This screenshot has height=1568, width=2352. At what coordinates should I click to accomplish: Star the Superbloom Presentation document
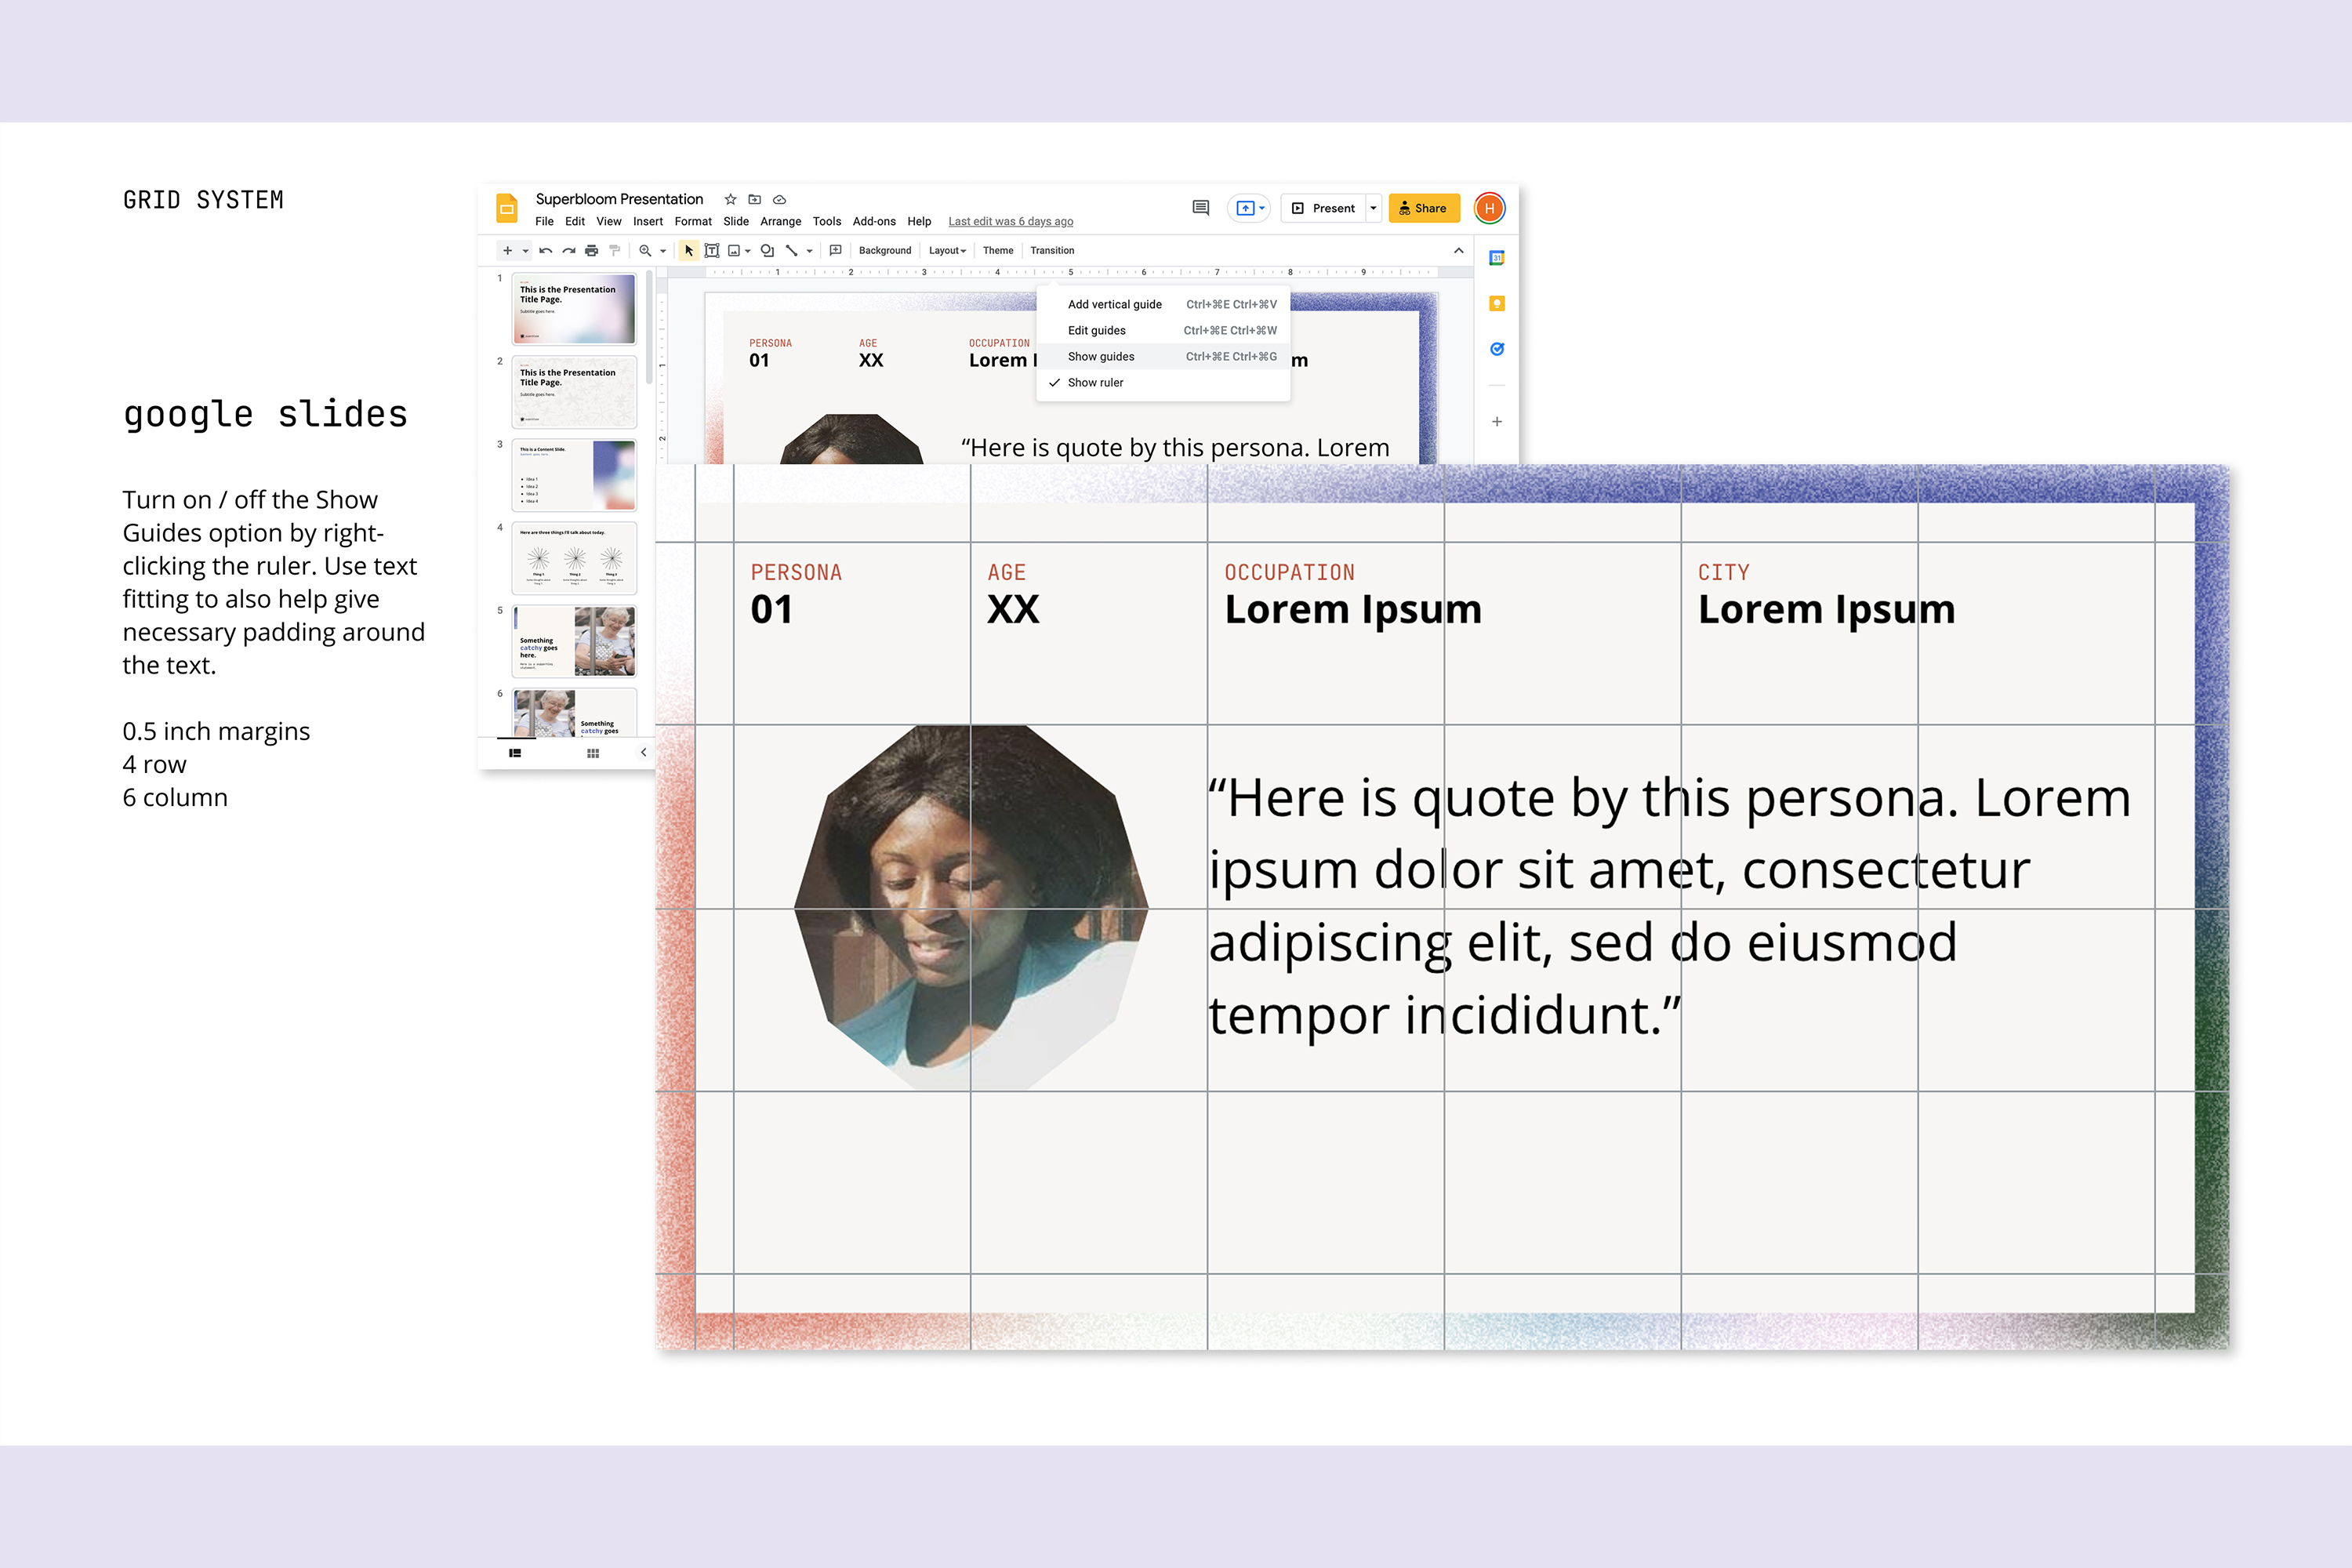[x=730, y=199]
